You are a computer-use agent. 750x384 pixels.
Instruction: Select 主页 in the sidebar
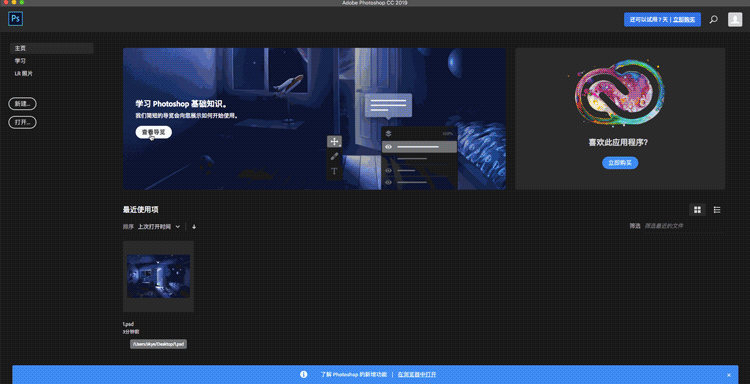pyautogui.click(x=52, y=48)
